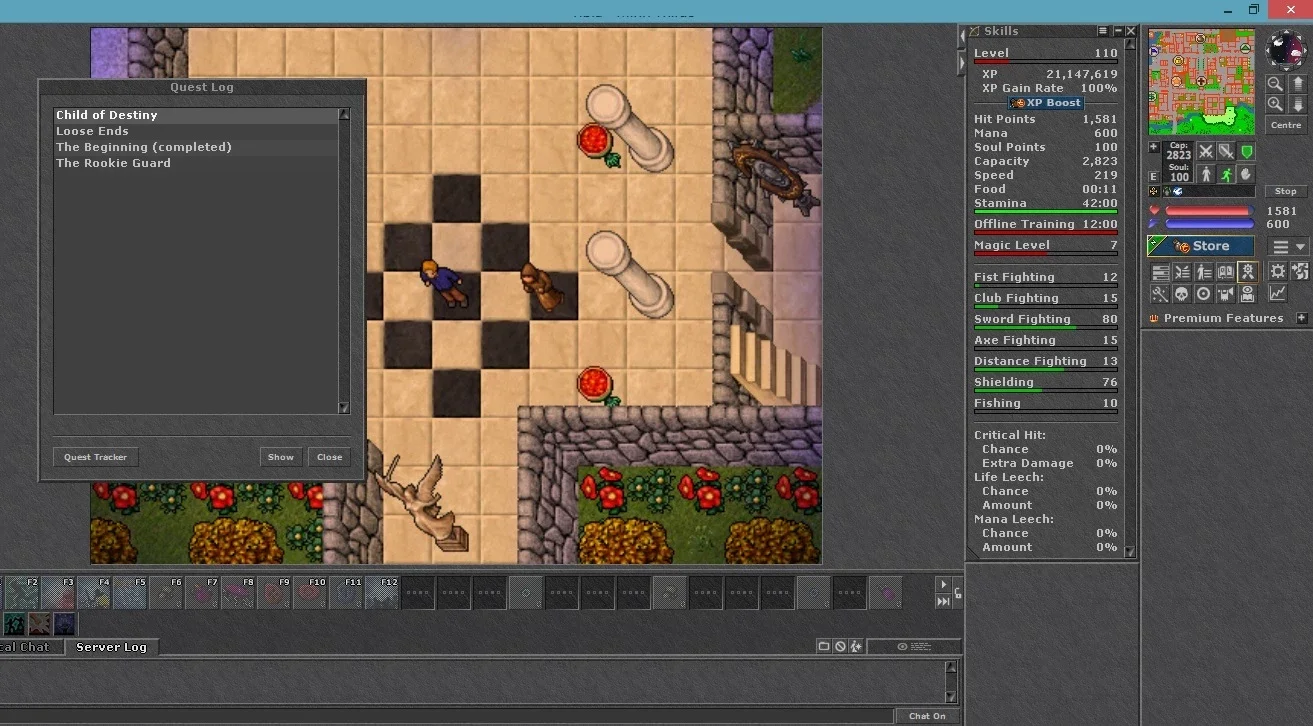Open the VIP list widget icon
Screen dimensions: 1313x726
point(1204,272)
